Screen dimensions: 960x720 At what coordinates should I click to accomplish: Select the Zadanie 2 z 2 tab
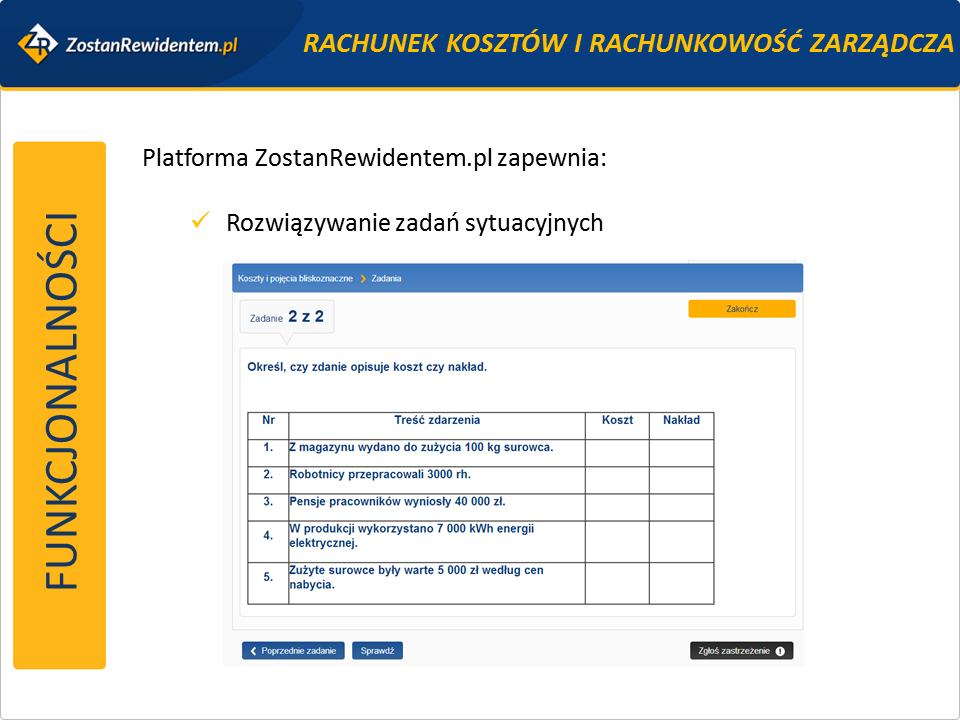(x=287, y=317)
